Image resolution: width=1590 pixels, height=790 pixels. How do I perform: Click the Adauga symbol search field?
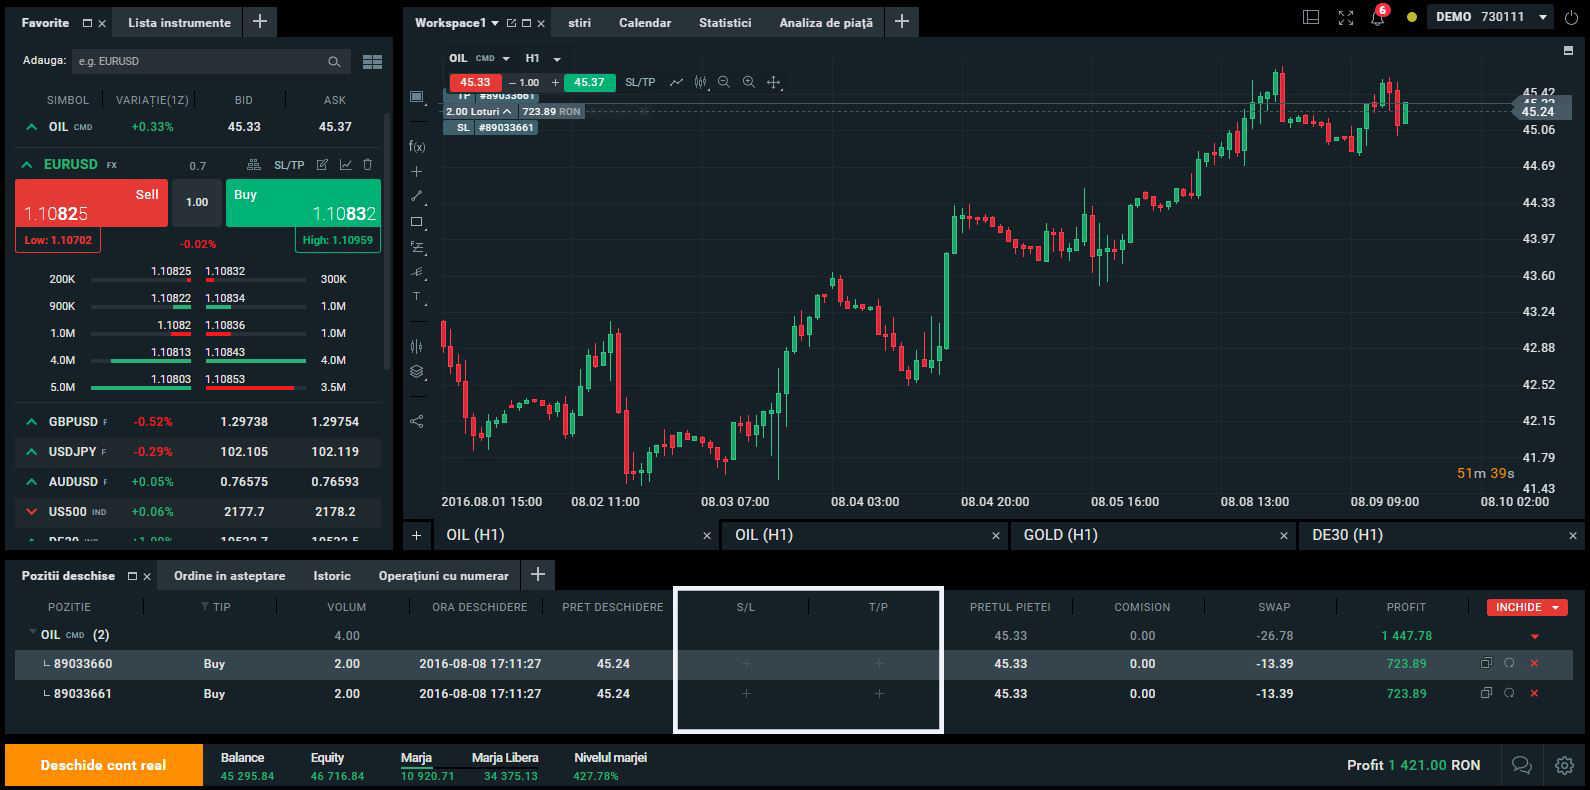tap(211, 61)
